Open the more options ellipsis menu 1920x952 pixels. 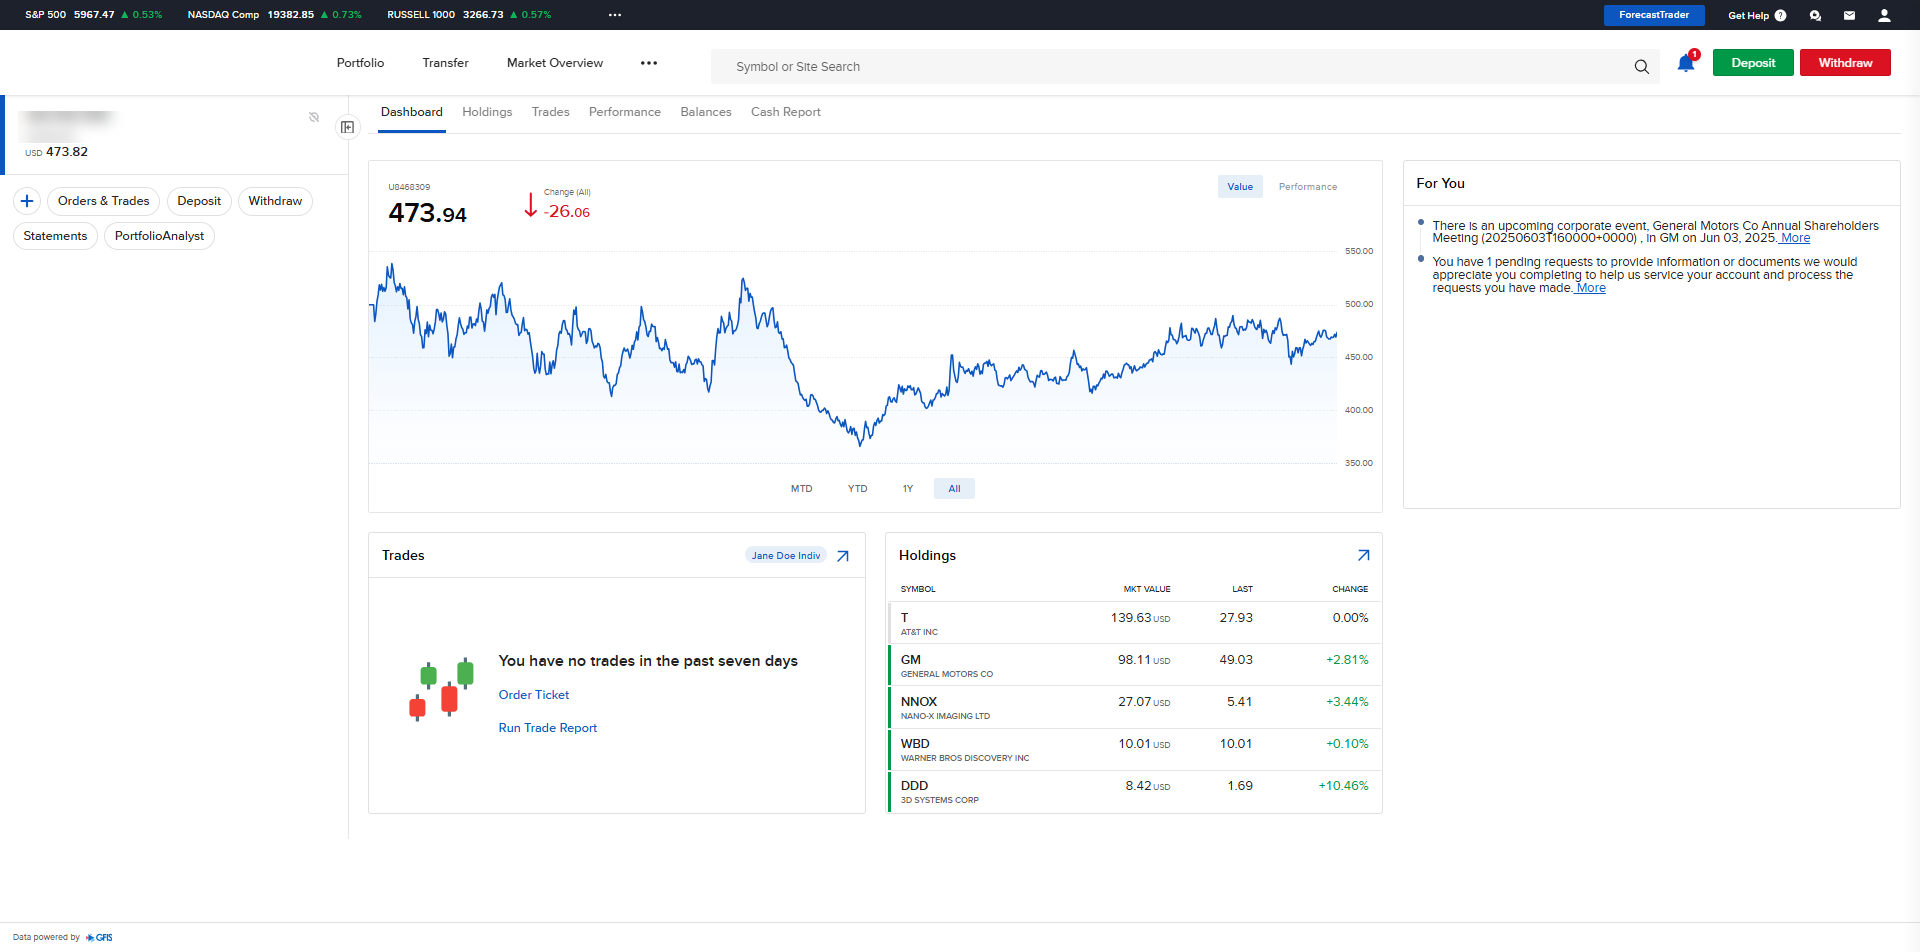(648, 62)
